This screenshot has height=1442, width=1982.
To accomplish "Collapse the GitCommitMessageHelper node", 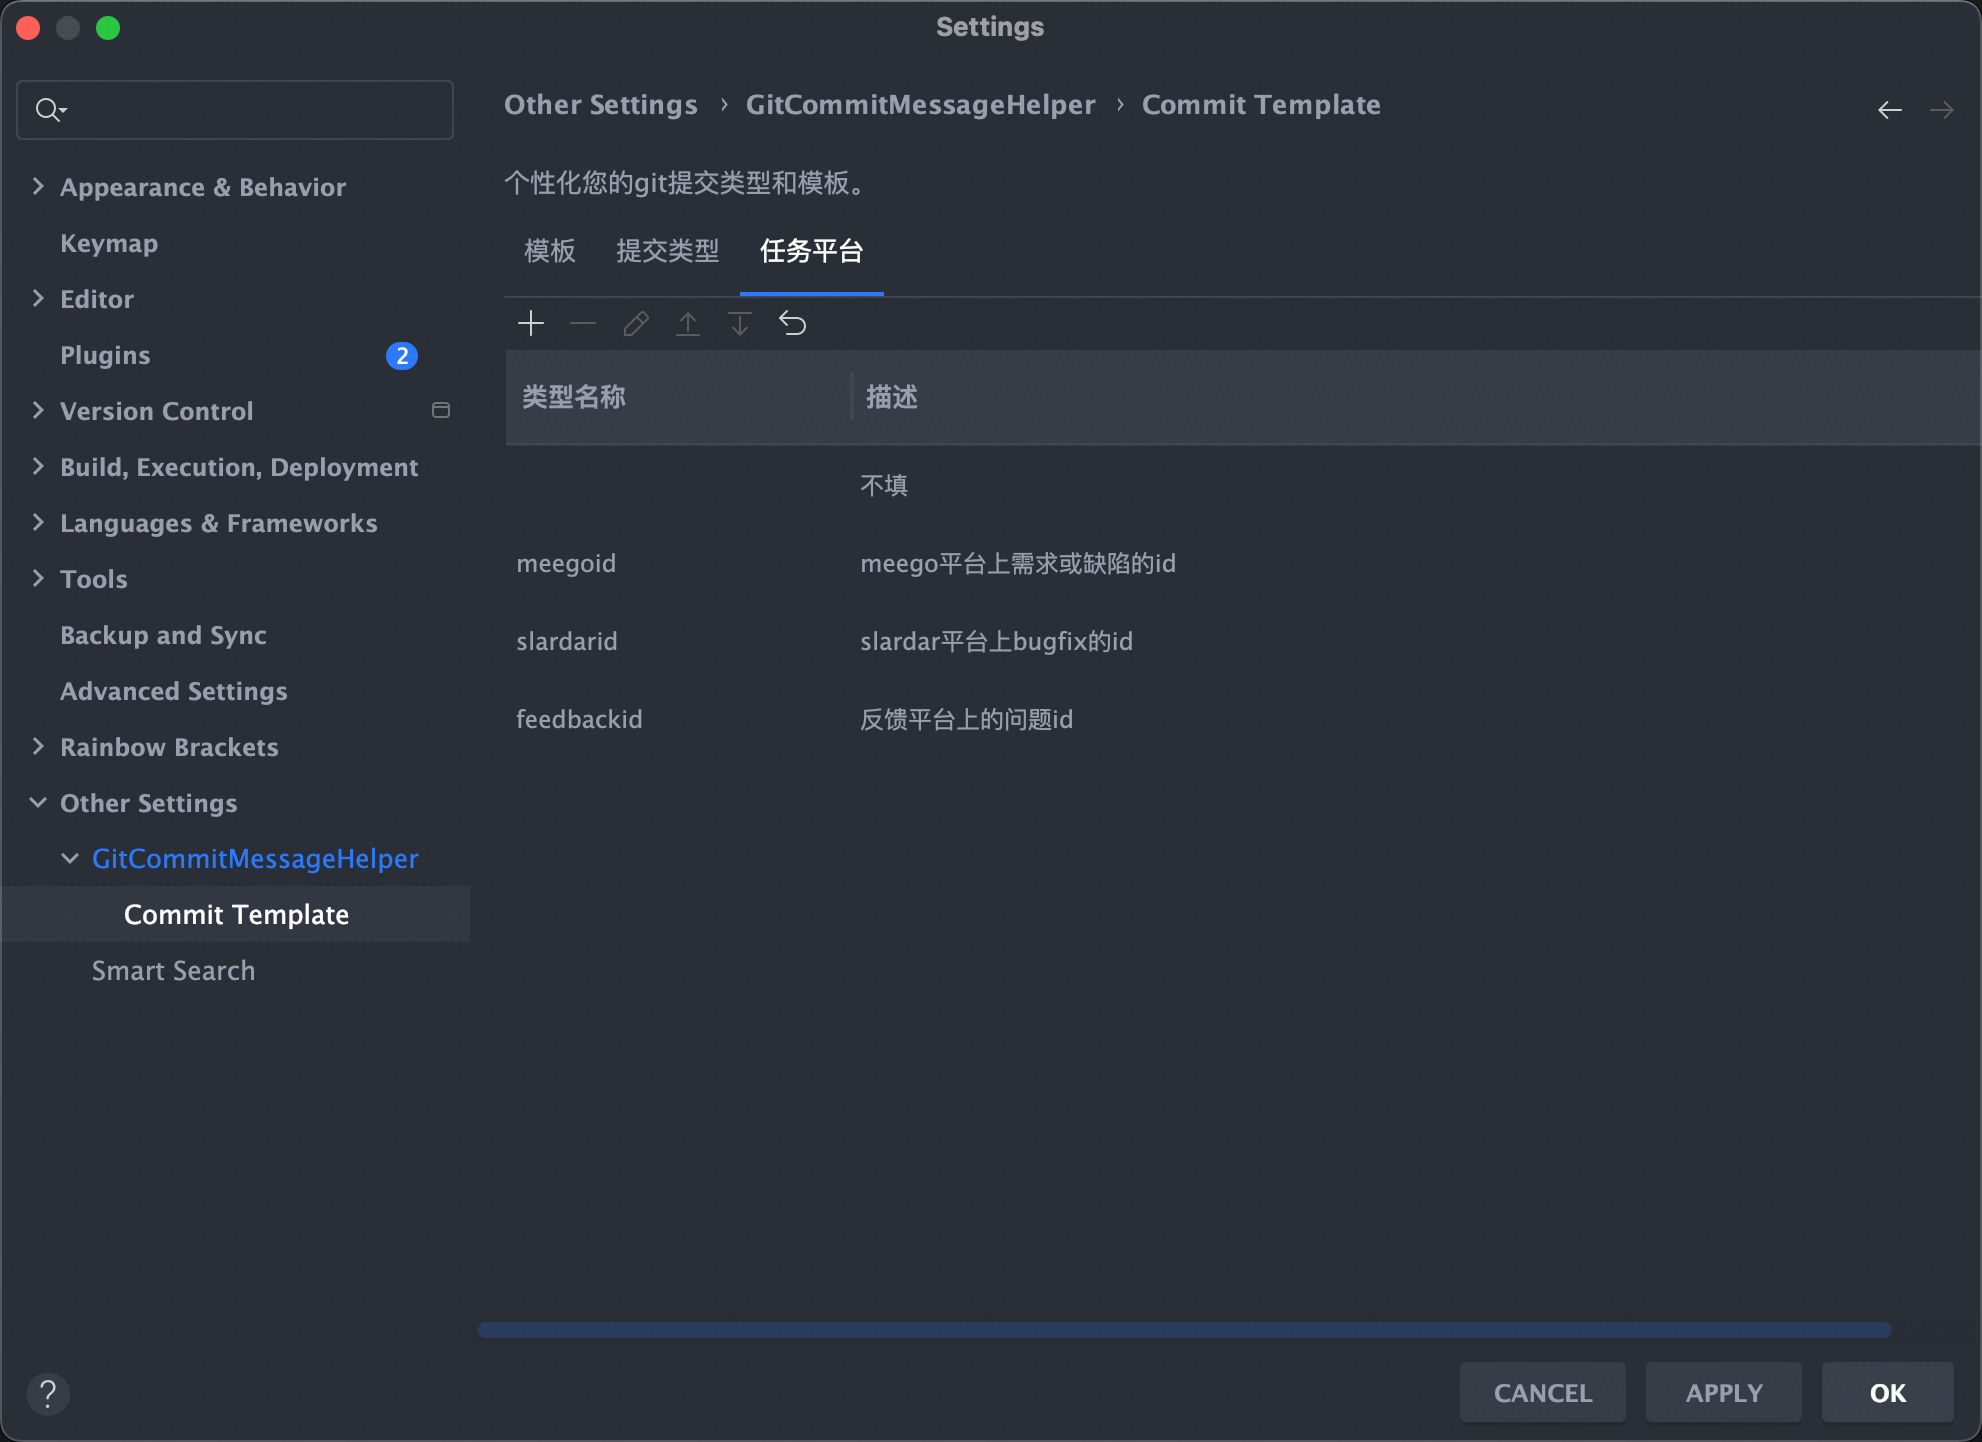I will (x=70, y=859).
